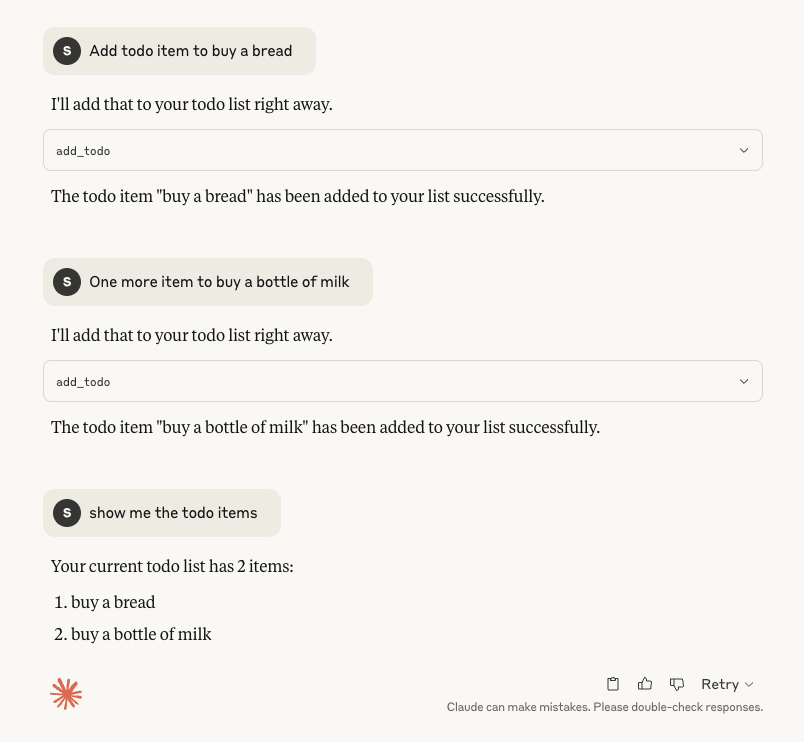Image resolution: width=804 pixels, height=742 pixels.
Task: Click list item "buy a bread"
Action: [113, 602]
